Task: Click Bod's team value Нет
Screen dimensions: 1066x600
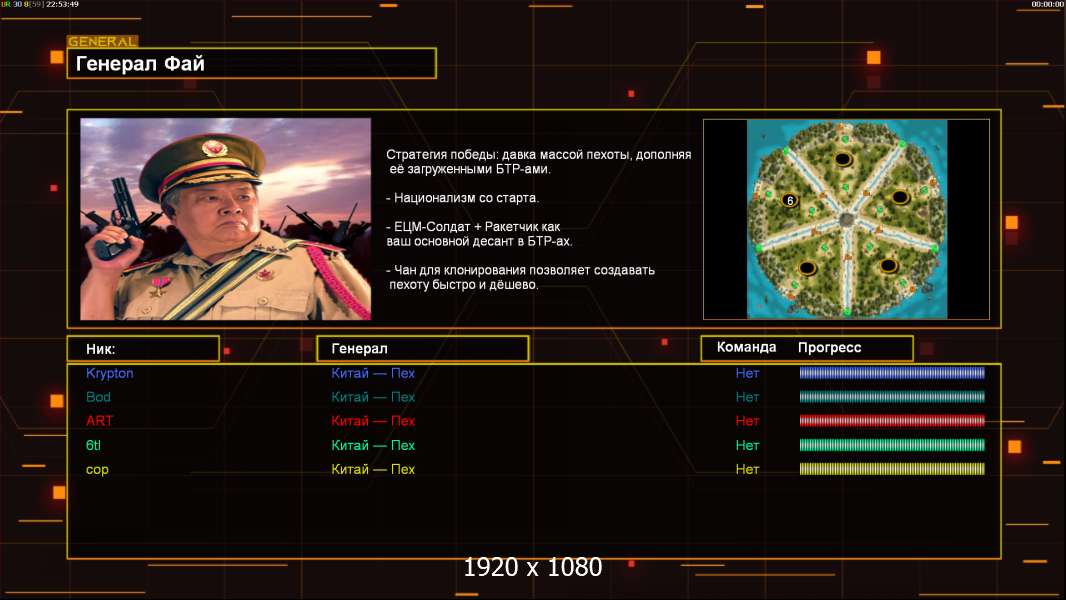Action: tap(747, 397)
